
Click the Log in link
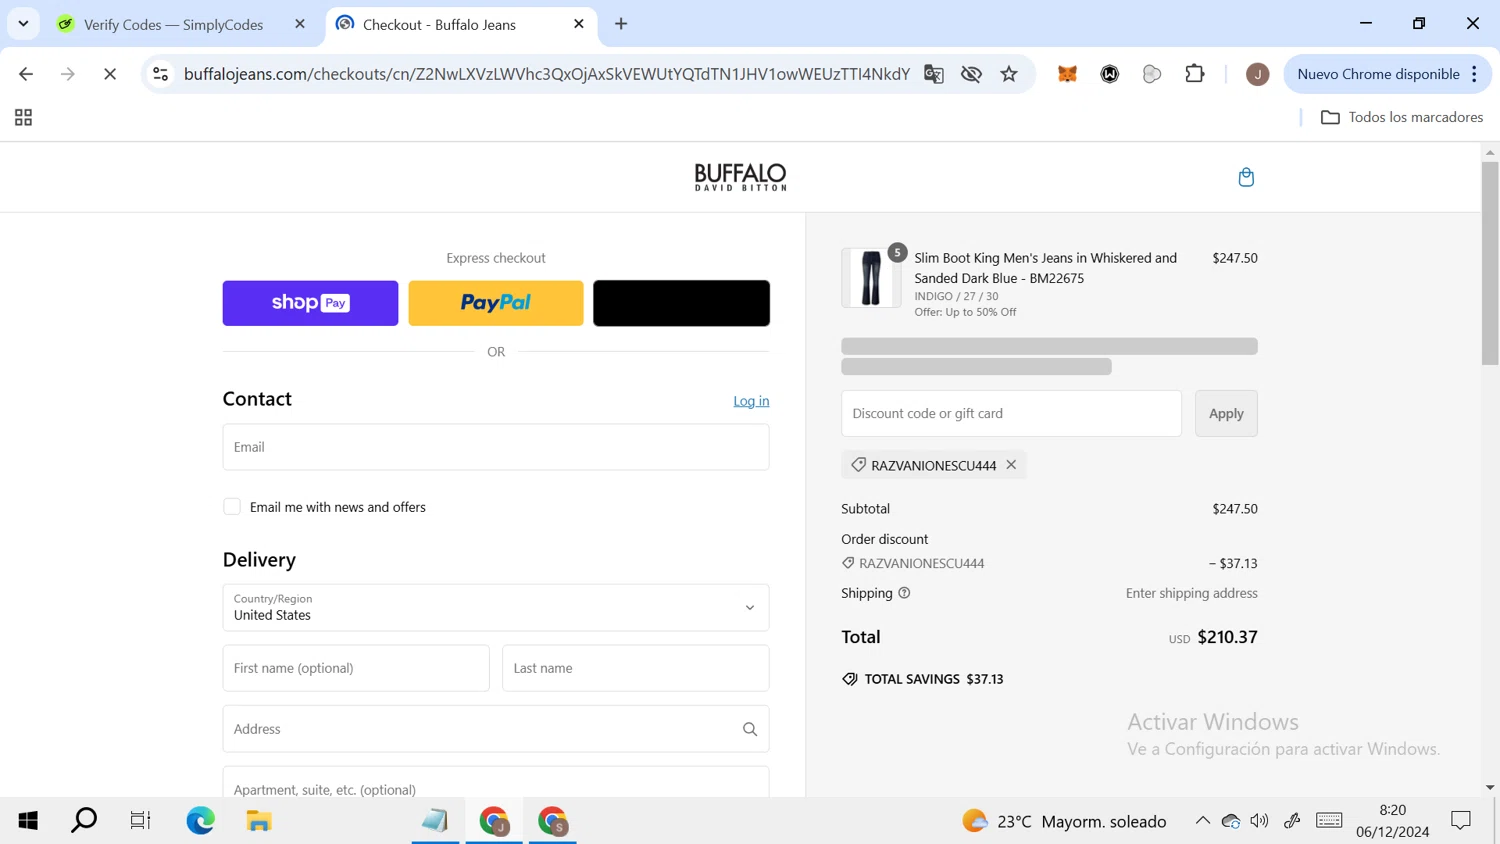(x=751, y=401)
